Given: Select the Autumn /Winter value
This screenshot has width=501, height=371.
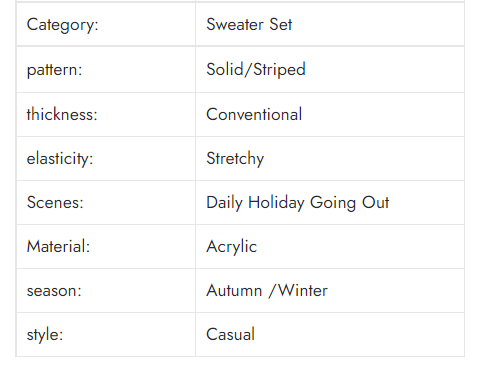Looking at the screenshot, I should [x=267, y=290].
